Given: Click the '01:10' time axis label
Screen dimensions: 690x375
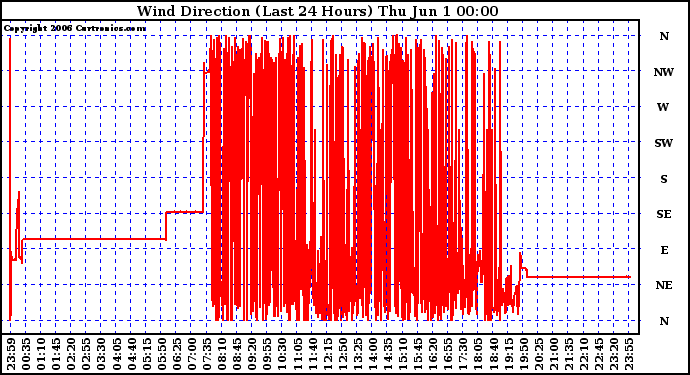Looking at the screenshot, I should pos(41,354).
